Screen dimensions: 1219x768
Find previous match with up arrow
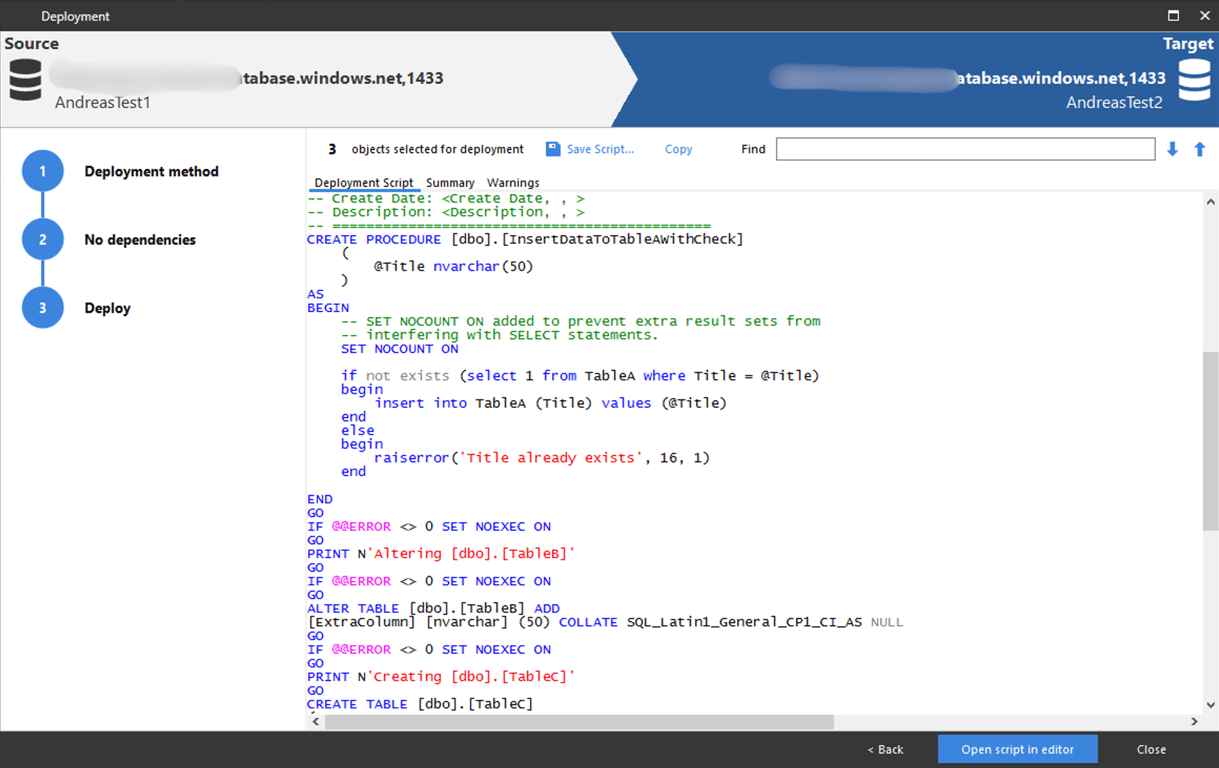click(1200, 149)
